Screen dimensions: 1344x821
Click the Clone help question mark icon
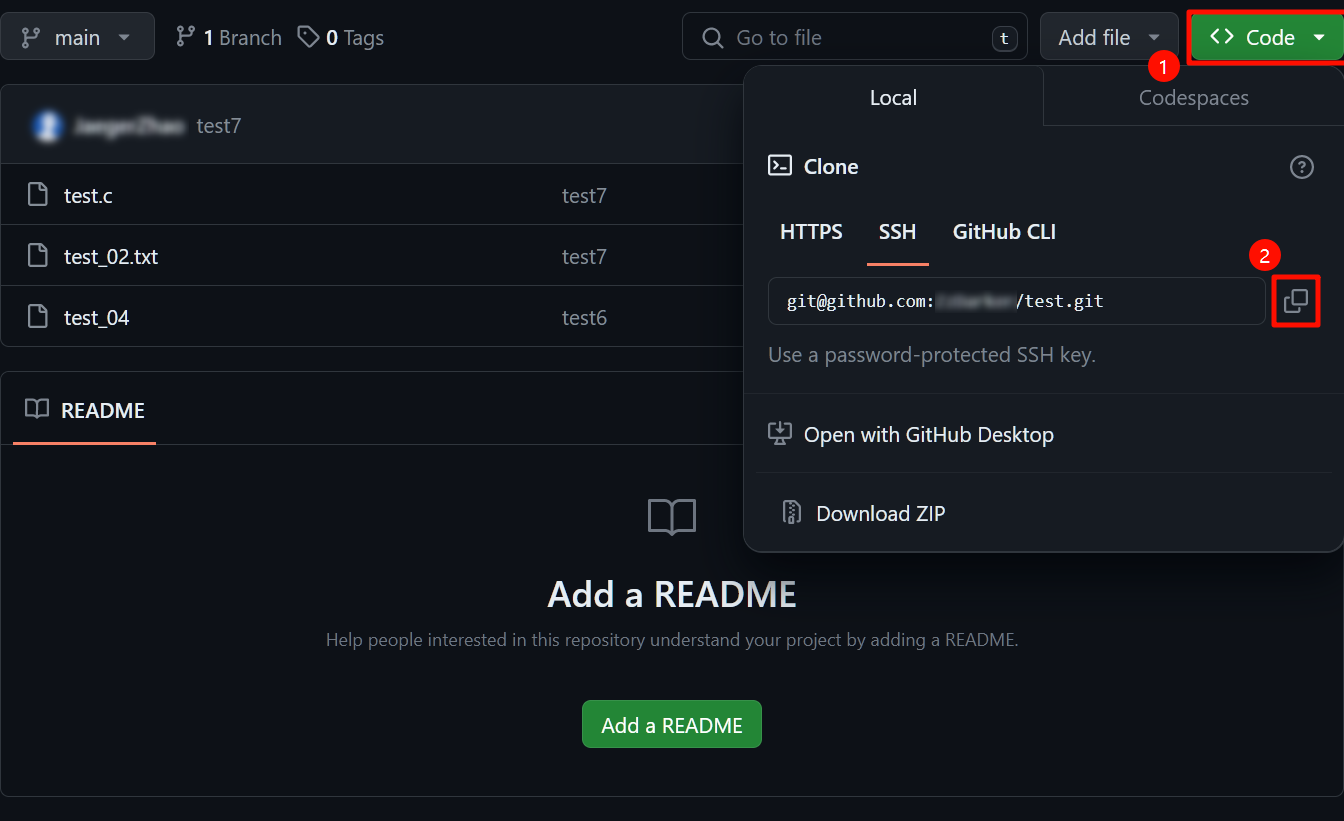pos(1301,166)
